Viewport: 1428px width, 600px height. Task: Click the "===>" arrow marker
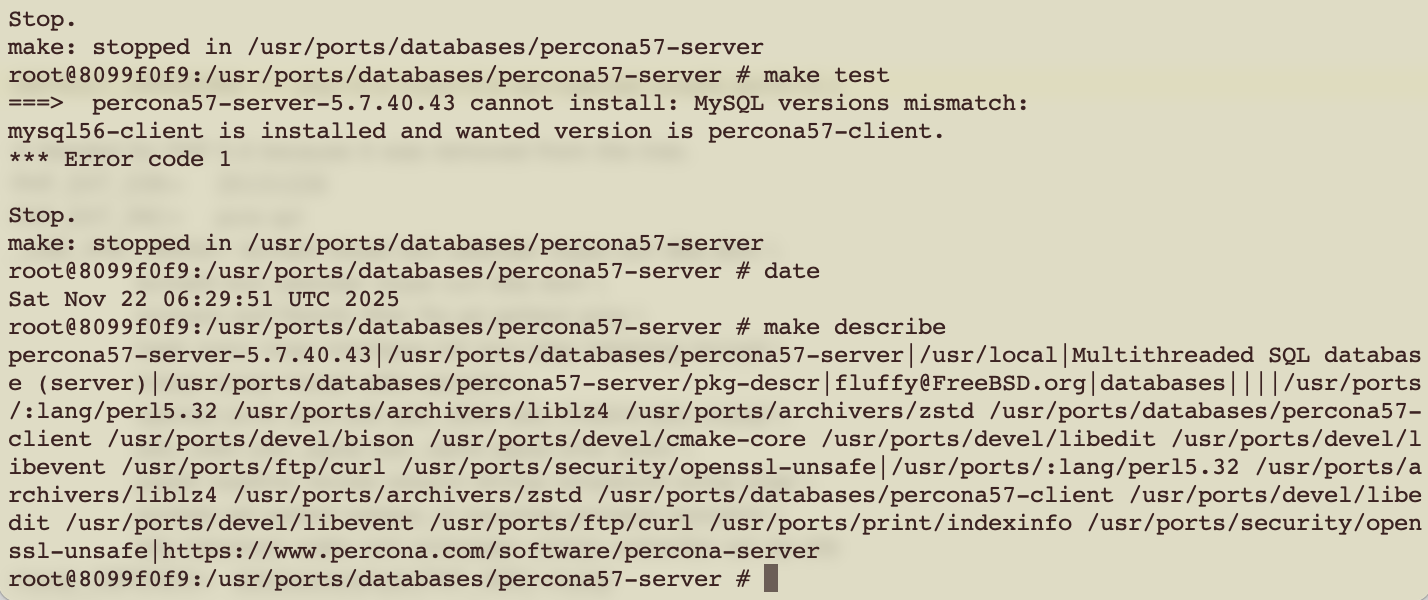[x=36, y=103]
